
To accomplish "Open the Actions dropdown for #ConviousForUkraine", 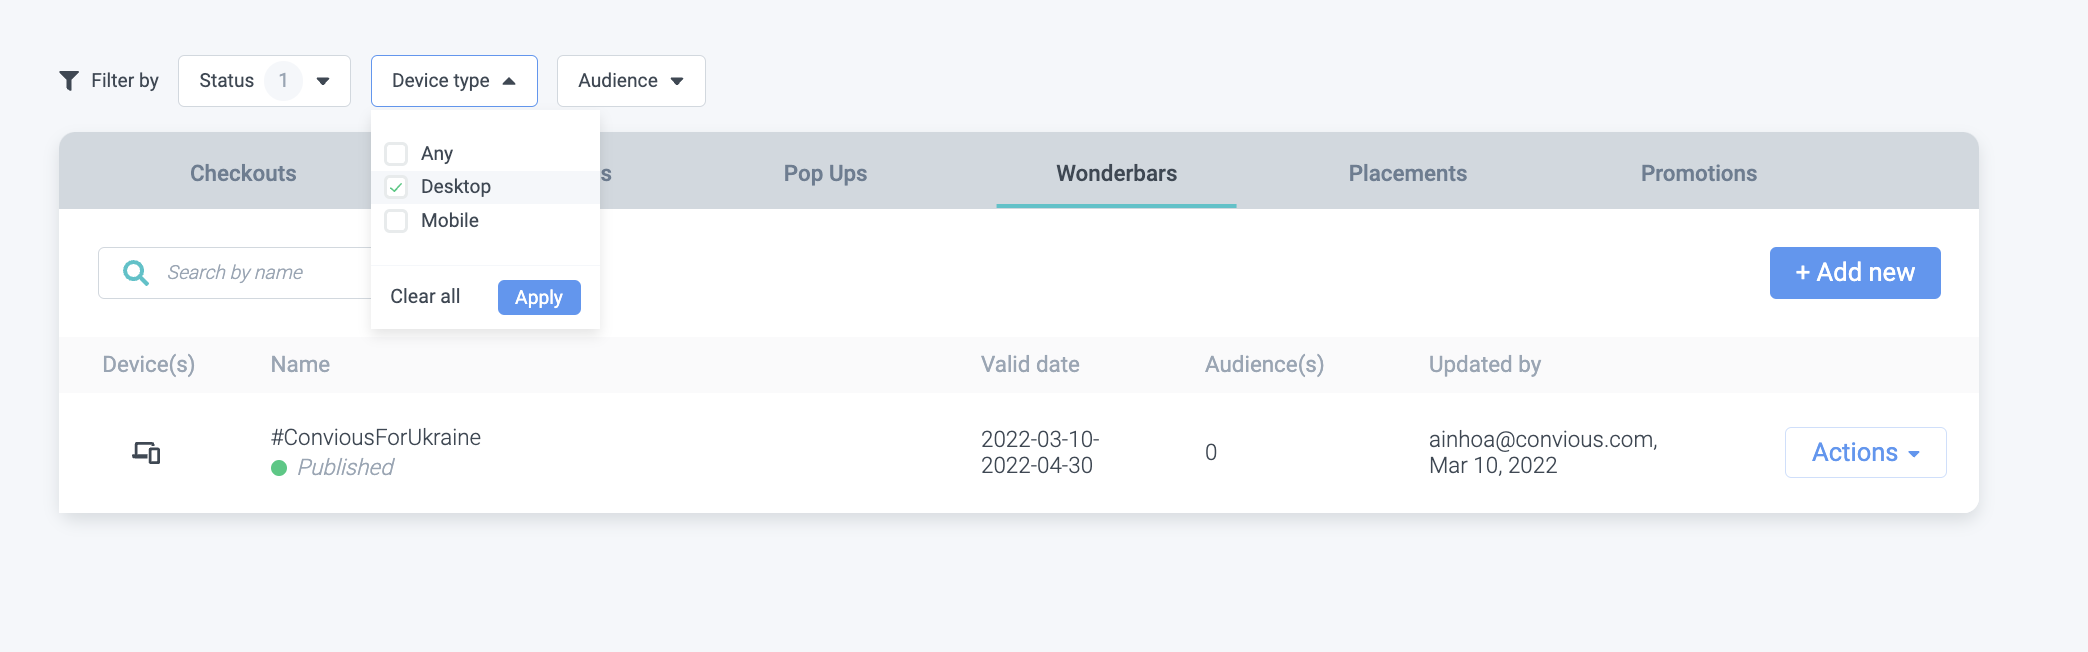I will tap(1865, 453).
